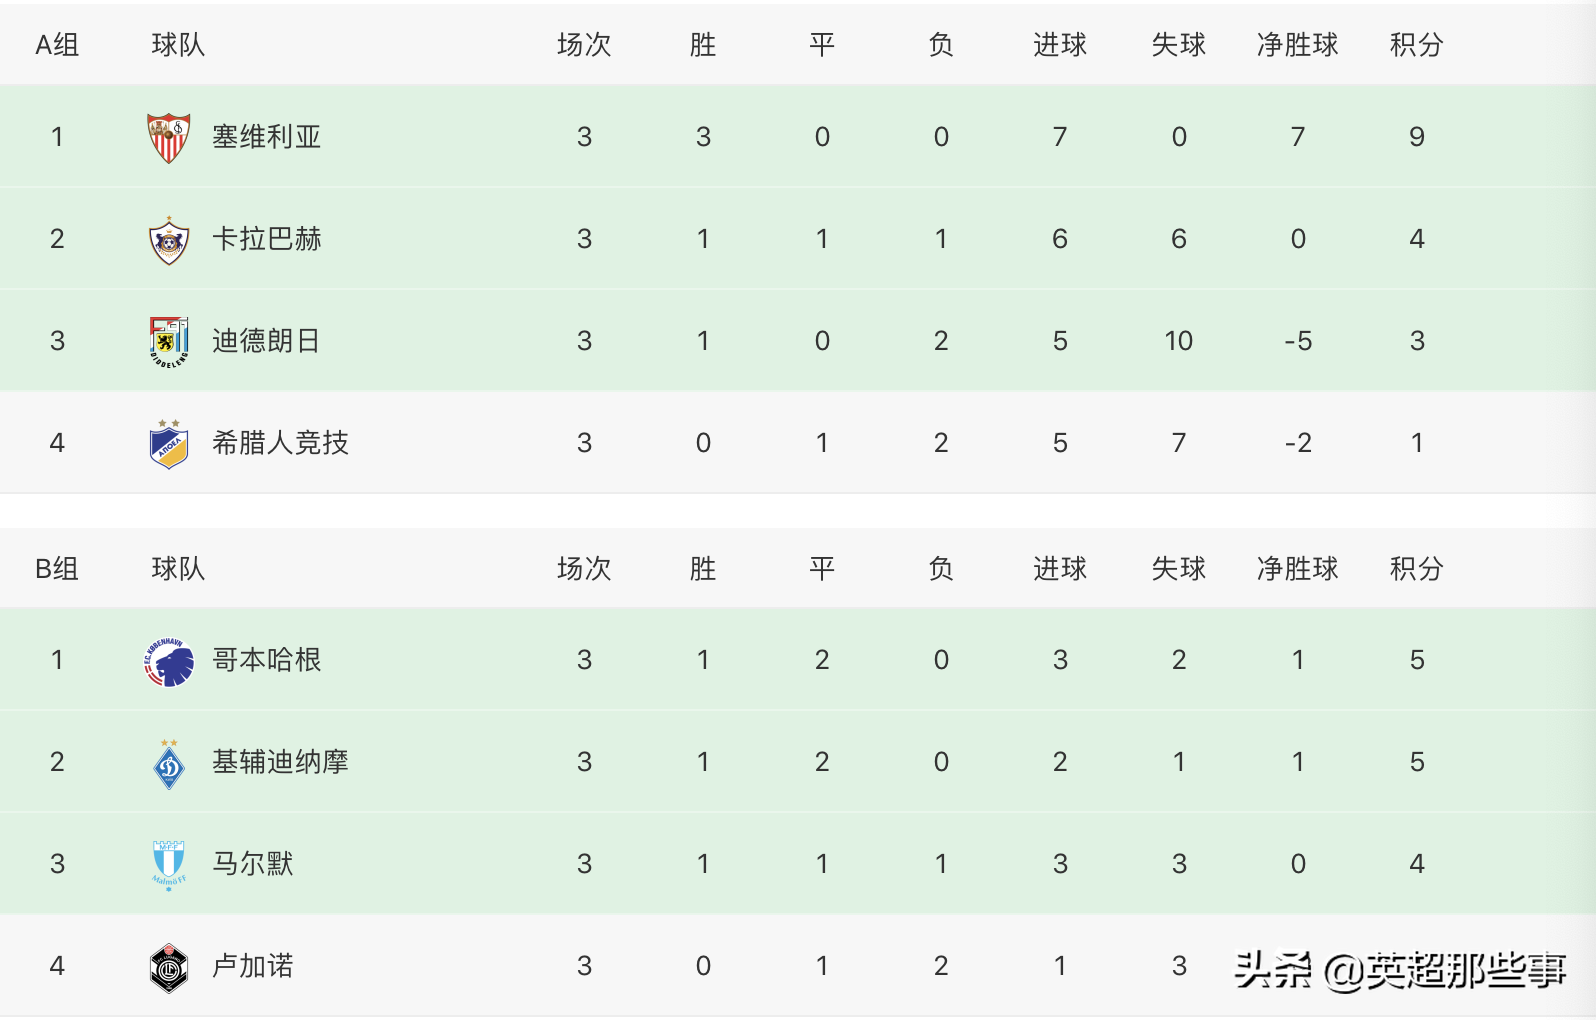
Task: Click the 头条 @英超那些事 watermark
Action: click(x=1400, y=969)
